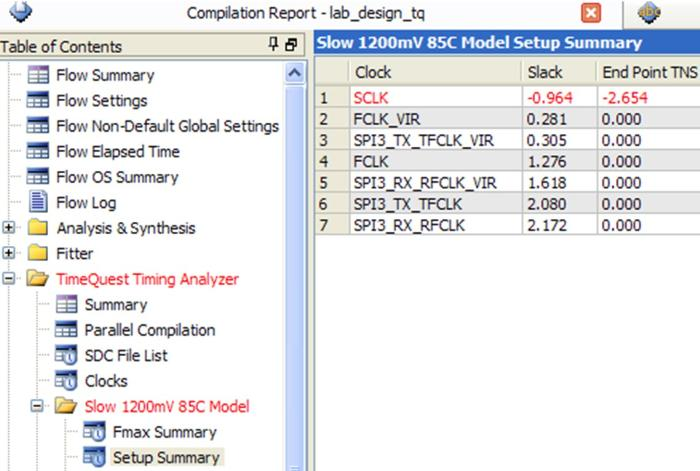Expand the Analysis & Synthesis node
Image resolution: width=700 pixels, height=471 pixels.
pos(8,228)
